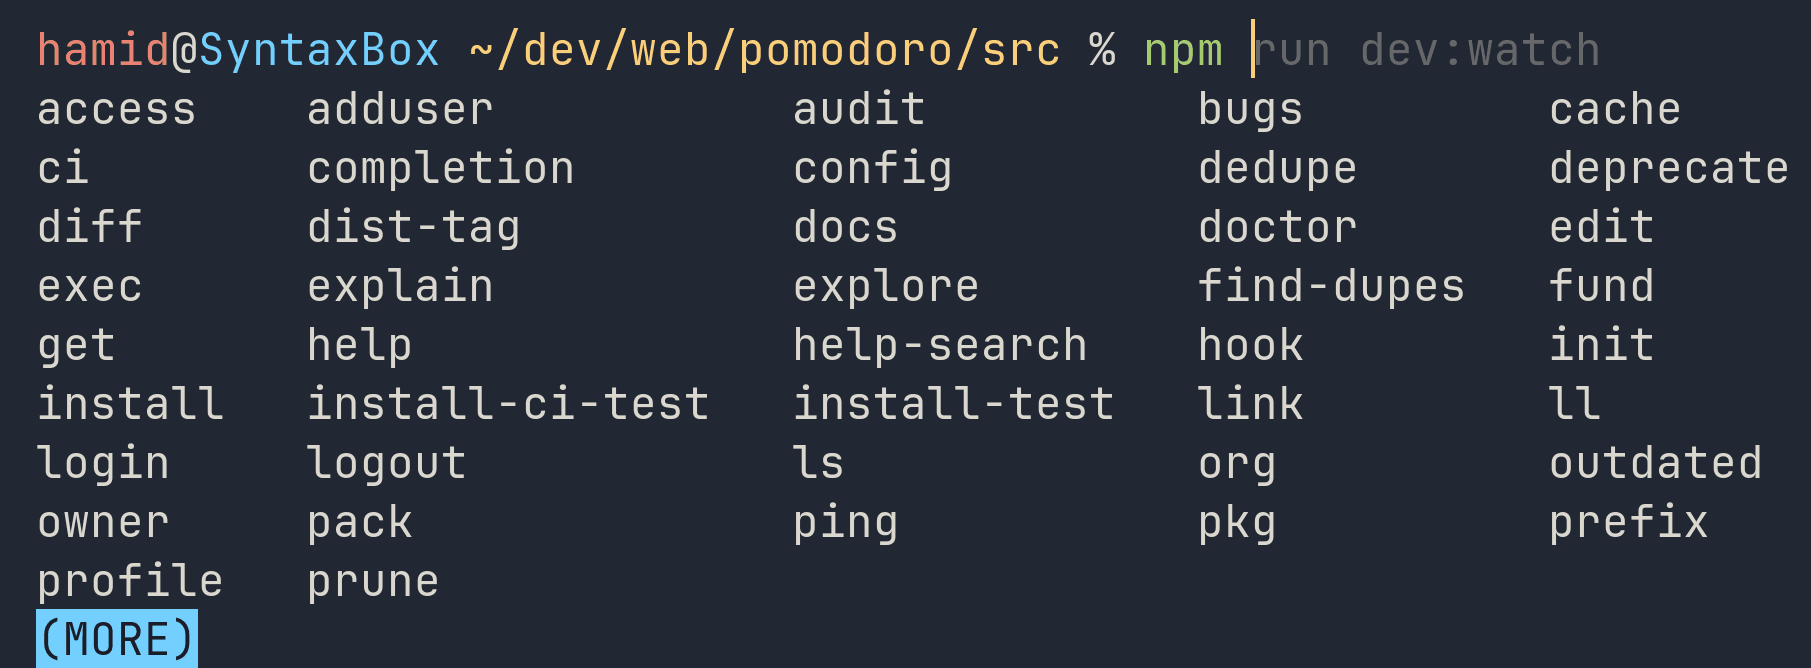1811x668 pixels.
Task: Pick 'dist-tag' from the list
Action: pos(413,228)
